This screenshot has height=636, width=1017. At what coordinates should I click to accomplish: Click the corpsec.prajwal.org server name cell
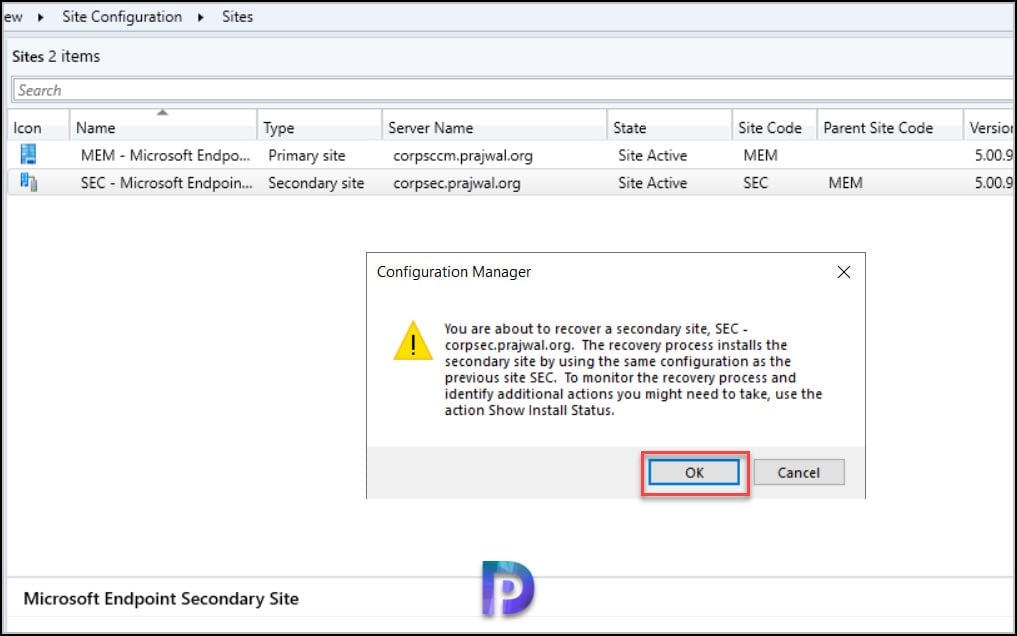[457, 183]
